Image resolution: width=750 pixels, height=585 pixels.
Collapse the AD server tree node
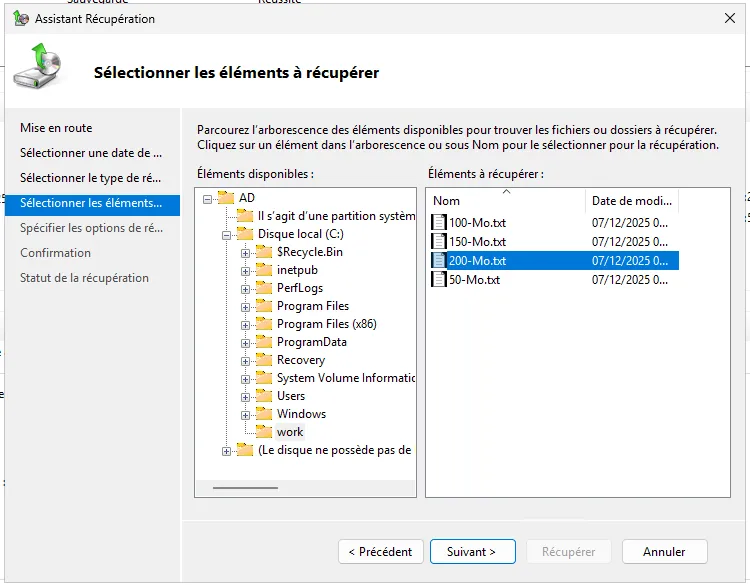coord(208,198)
